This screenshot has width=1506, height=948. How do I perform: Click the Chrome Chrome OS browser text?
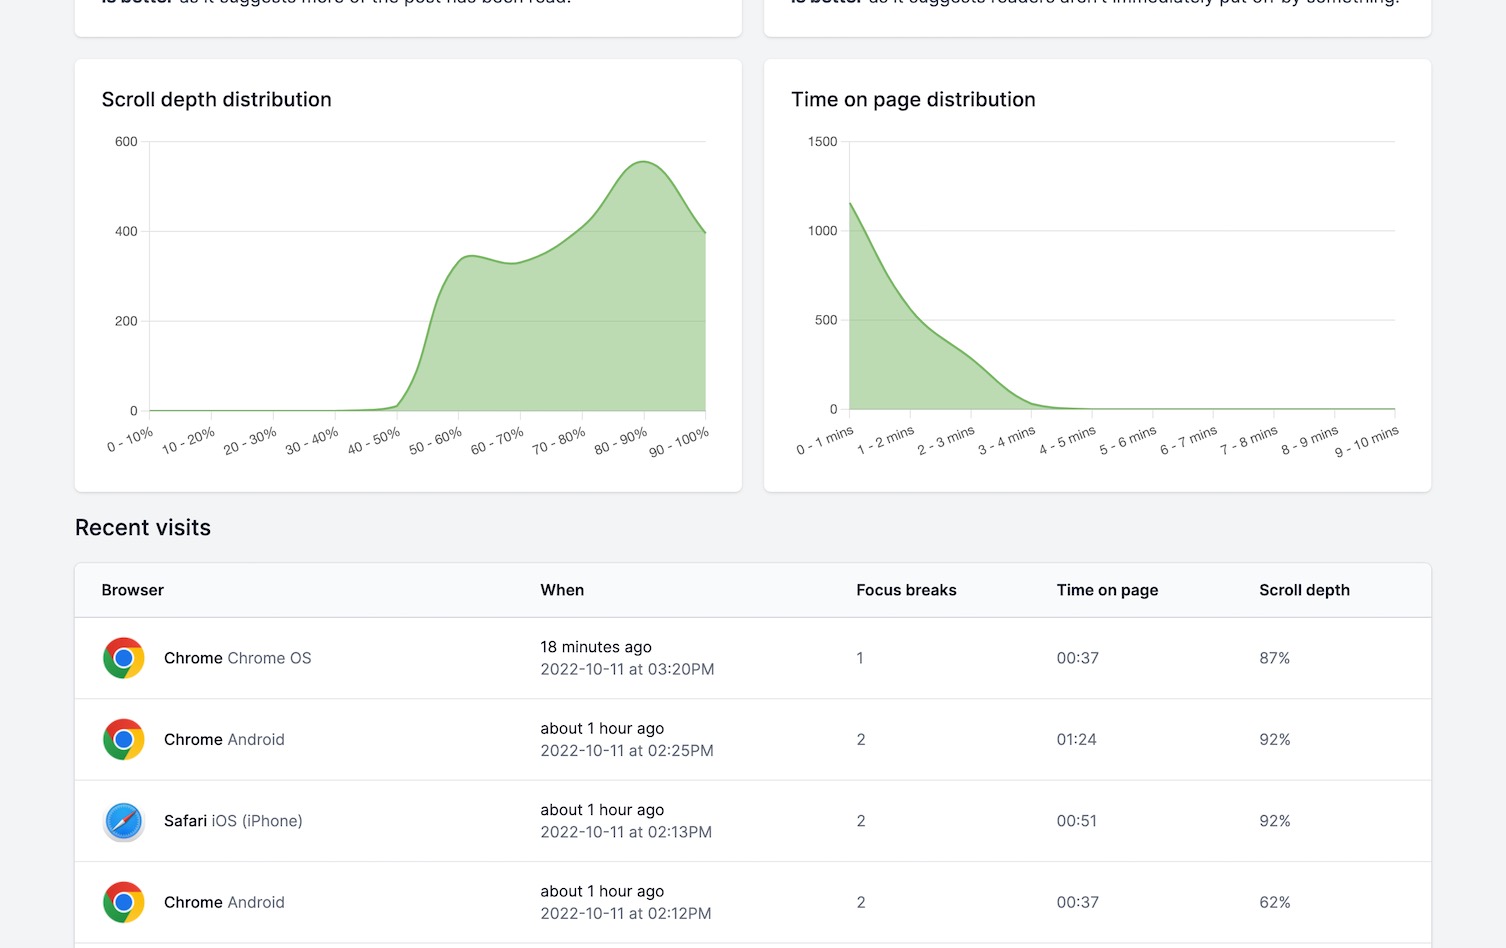point(238,658)
